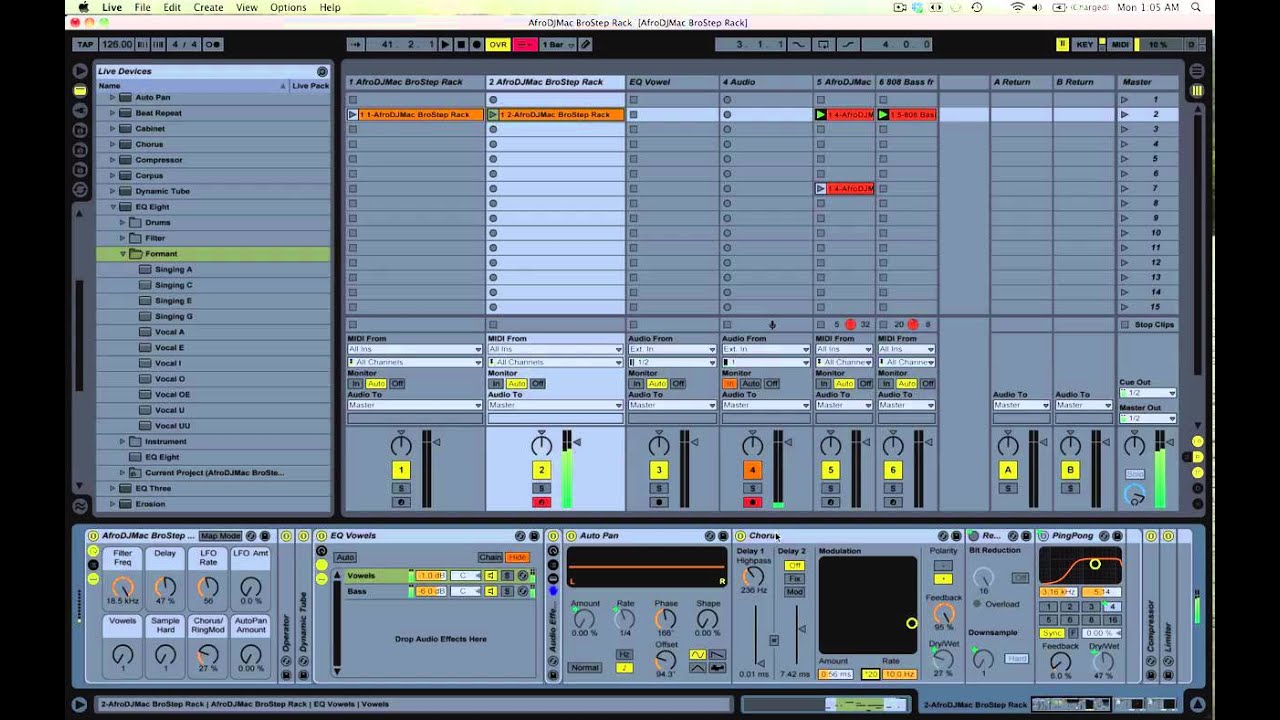Click the Hard button under Downsample
Screen dimensions: 1280x720
[x=1016, y=658]
